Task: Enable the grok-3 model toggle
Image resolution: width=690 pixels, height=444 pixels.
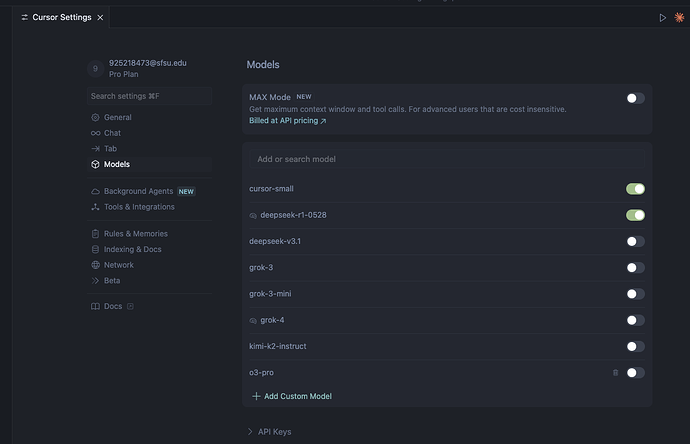Action: pyautogui.click(x=635, y=268)
